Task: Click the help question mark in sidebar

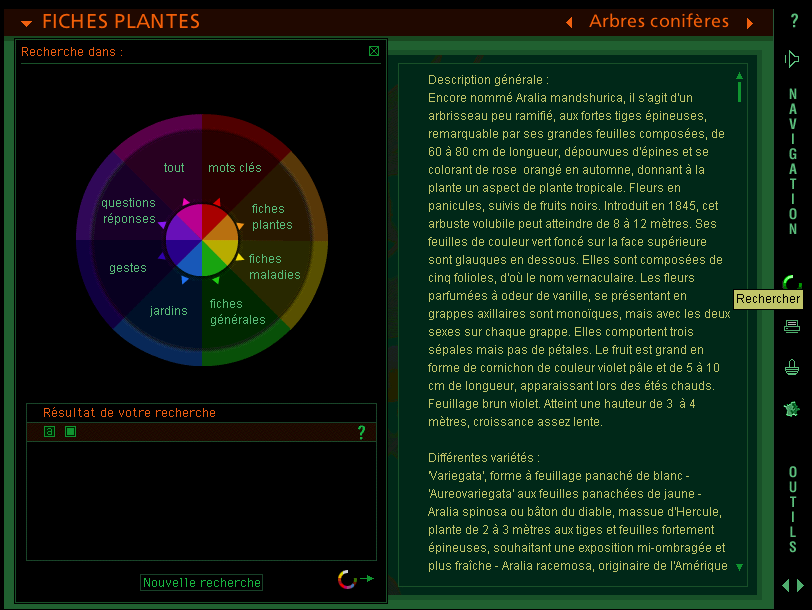Action: [x=794, y=21]
